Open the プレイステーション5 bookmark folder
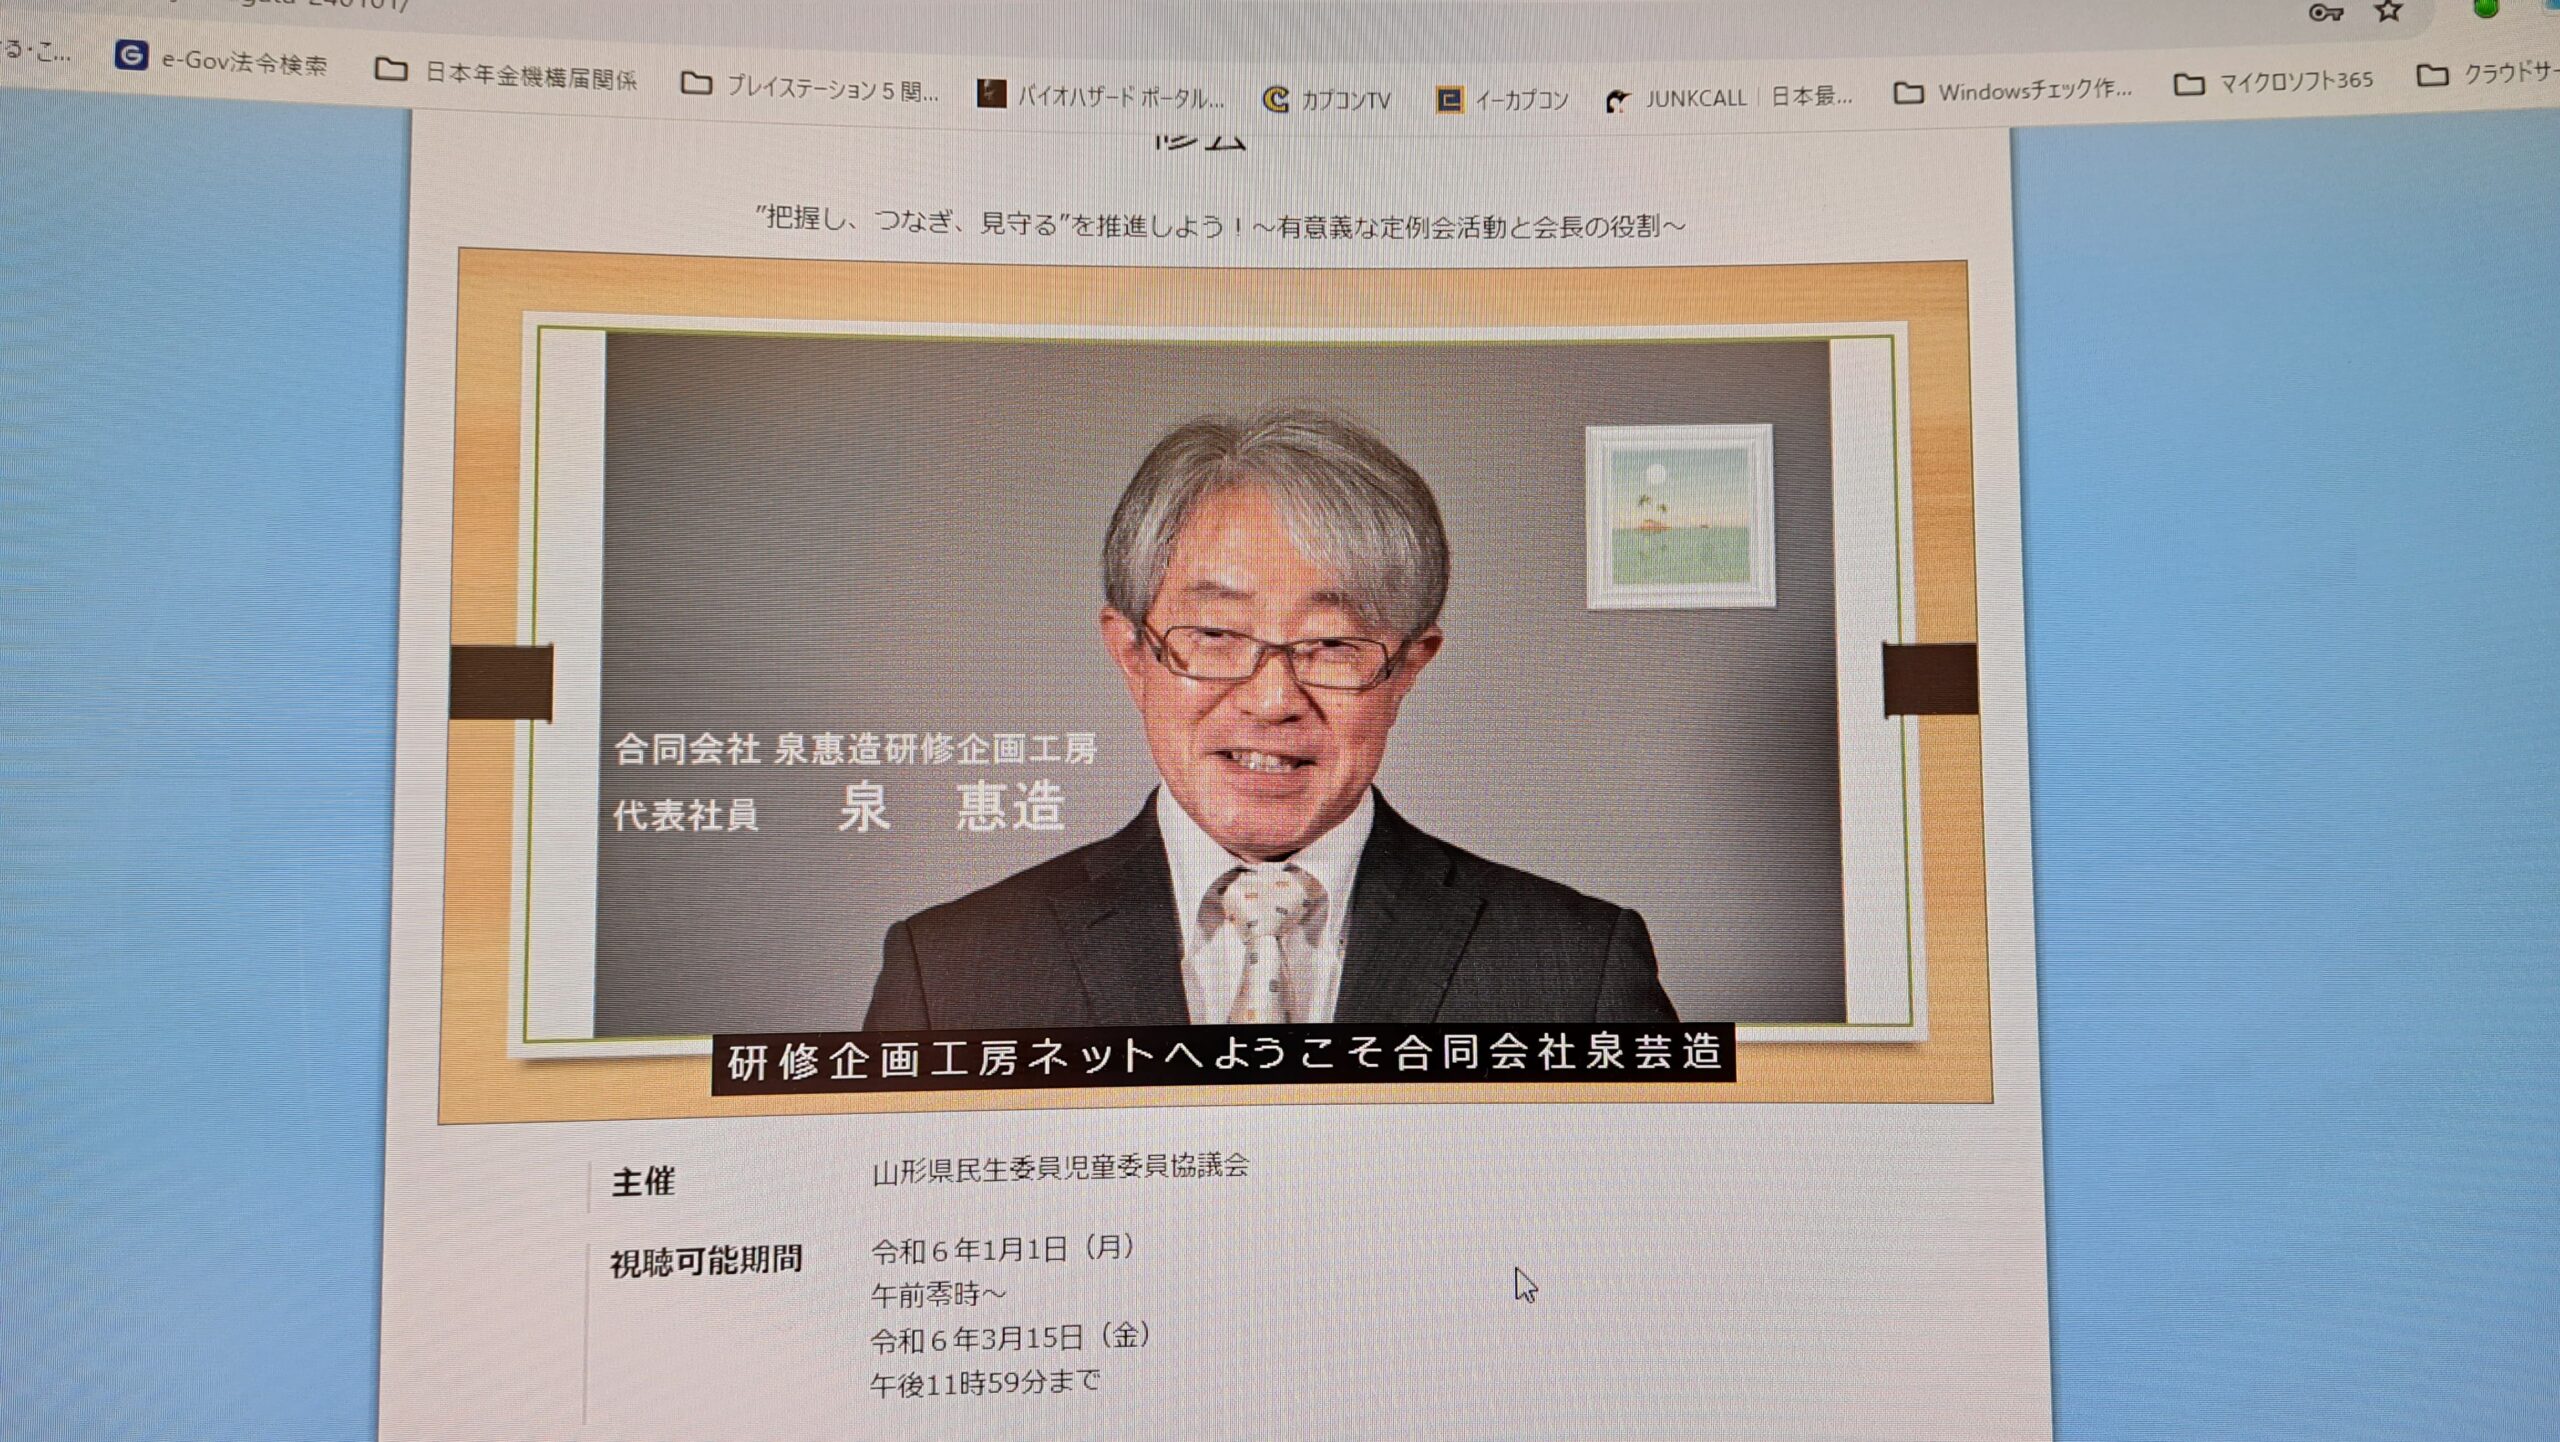Screen dimensions: 2560x1442 [x=809, y=88]
